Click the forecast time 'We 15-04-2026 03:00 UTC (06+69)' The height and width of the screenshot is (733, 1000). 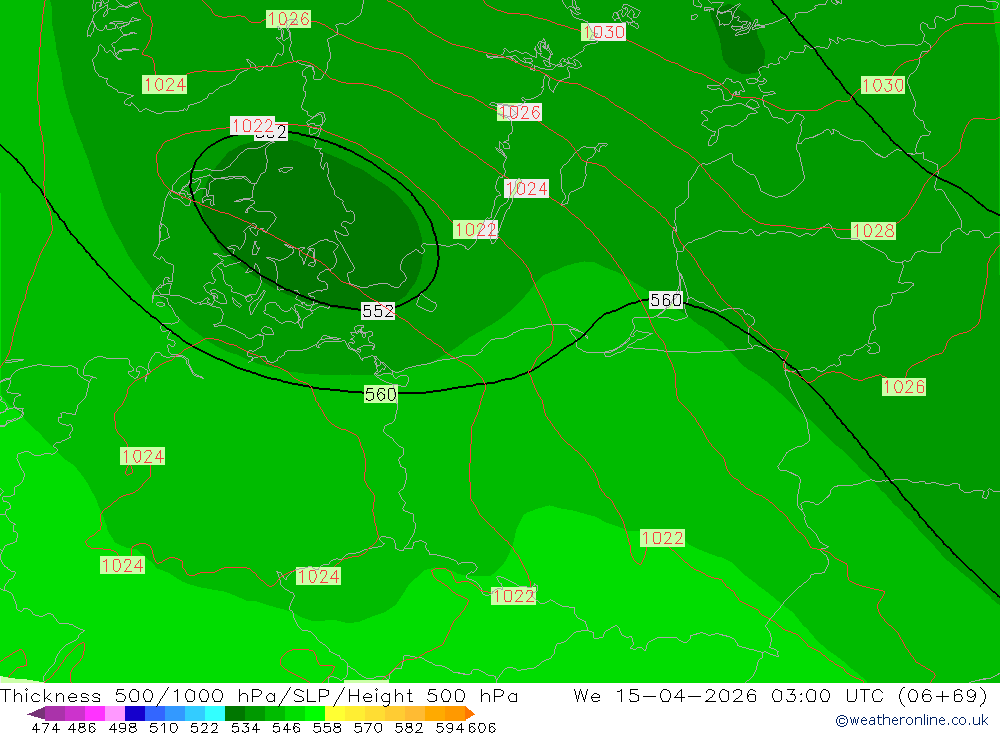780,695
